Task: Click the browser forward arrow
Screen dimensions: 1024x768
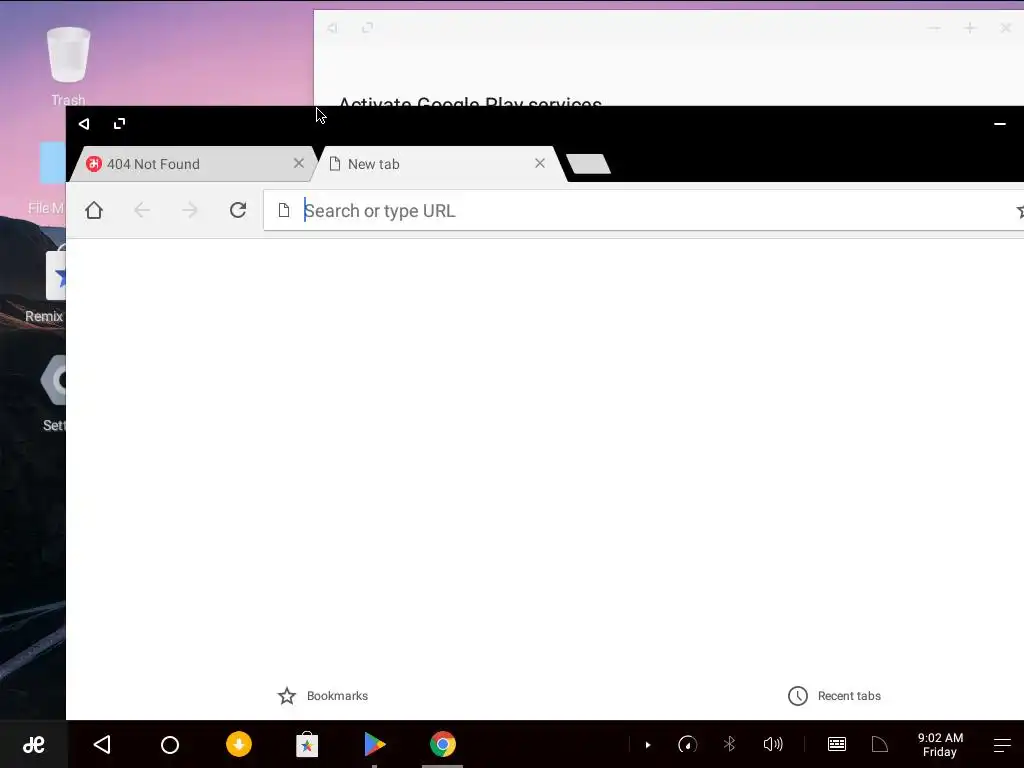Action: click(x=190, y=210)
